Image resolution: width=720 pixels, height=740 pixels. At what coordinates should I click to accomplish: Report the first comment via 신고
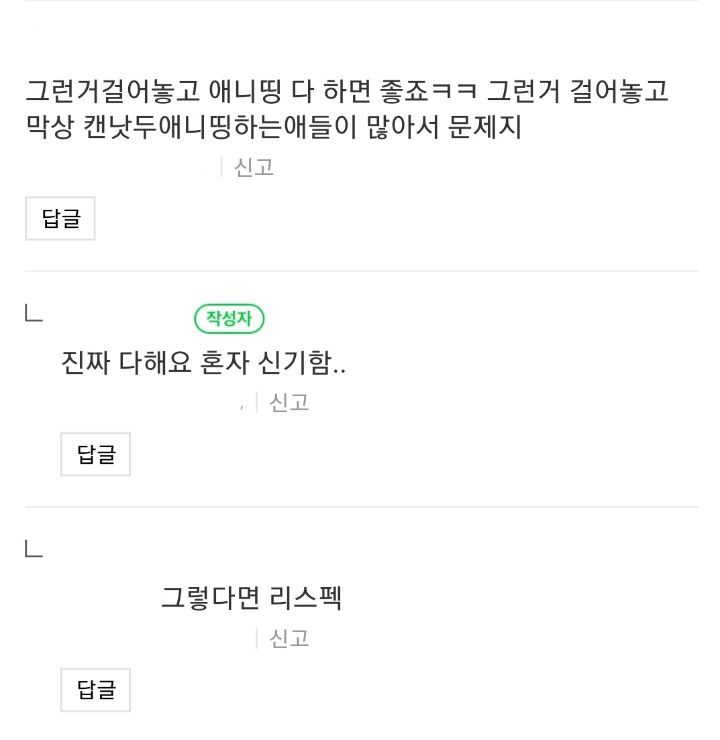point(254,167)
